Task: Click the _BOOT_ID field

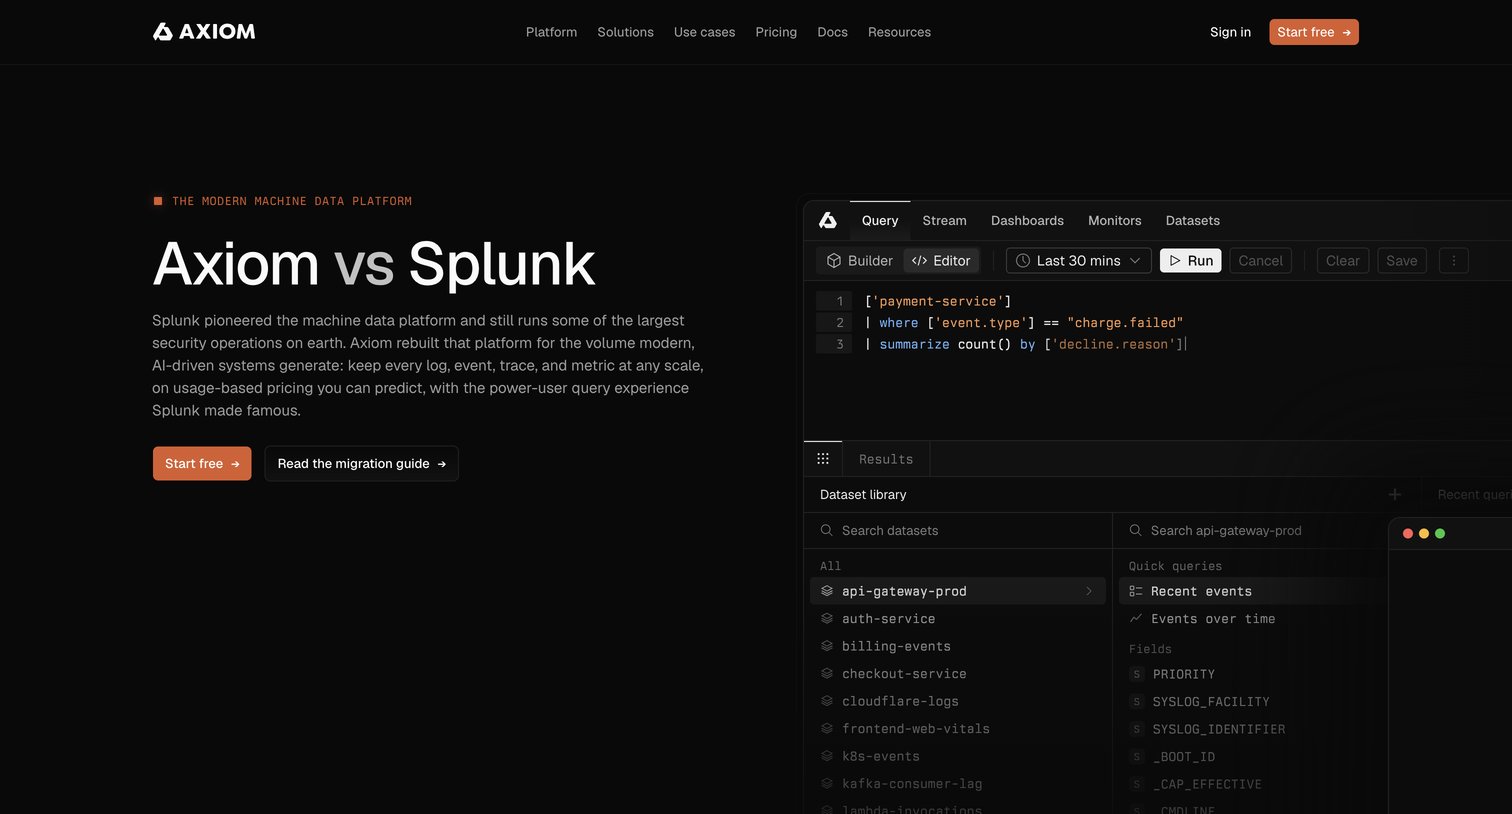Action: (x=1183, y=757)
